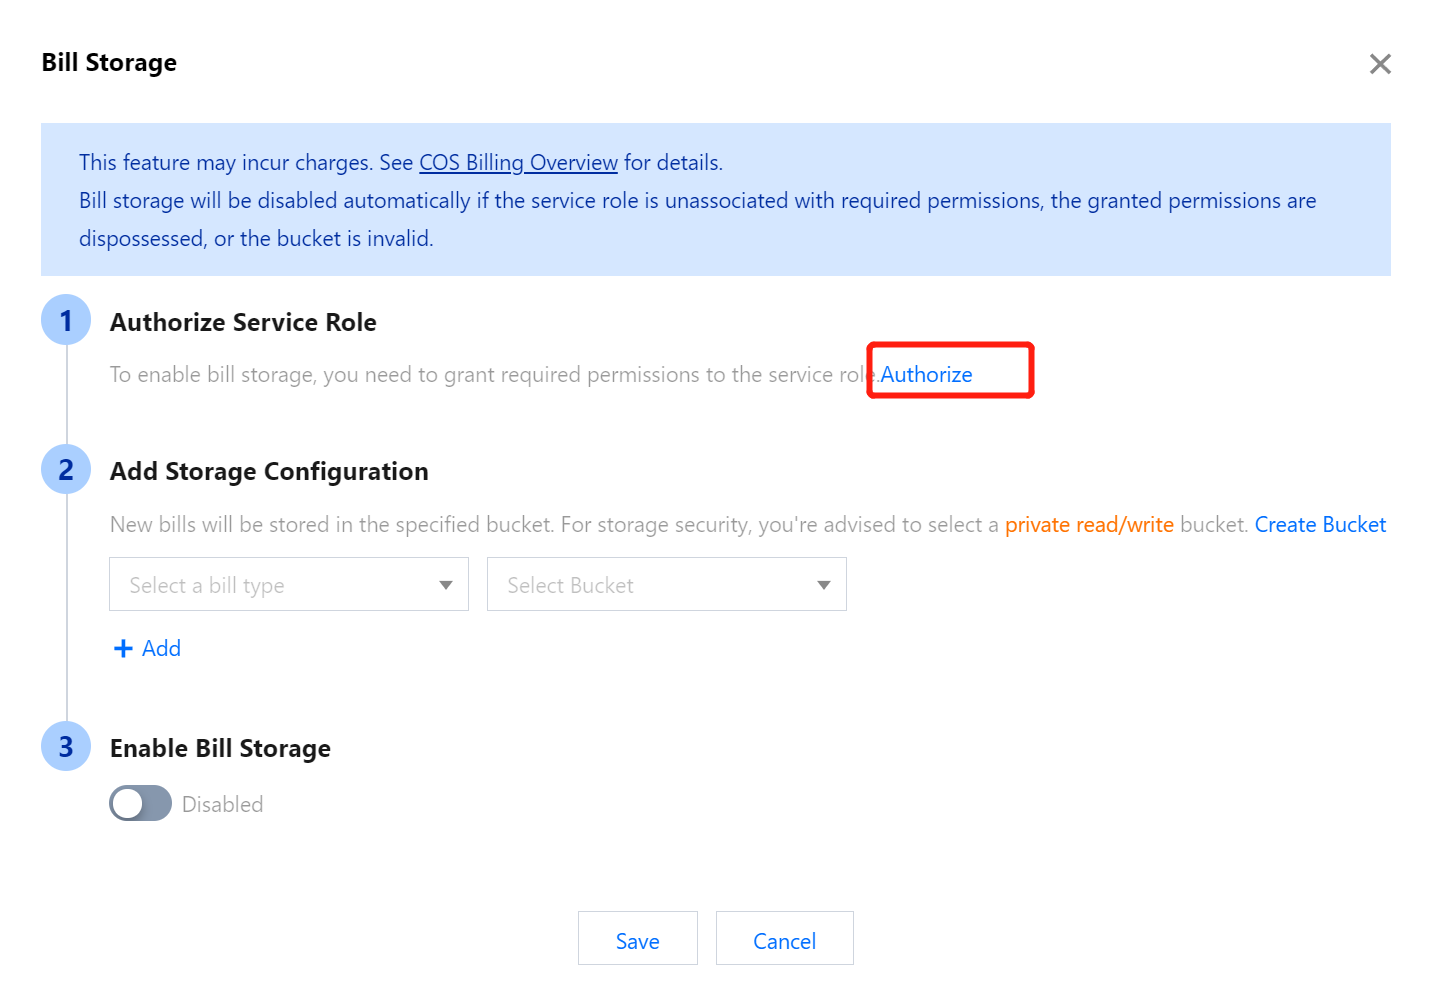
Task: Open the COS Billing Overview link
Action: 518,163
